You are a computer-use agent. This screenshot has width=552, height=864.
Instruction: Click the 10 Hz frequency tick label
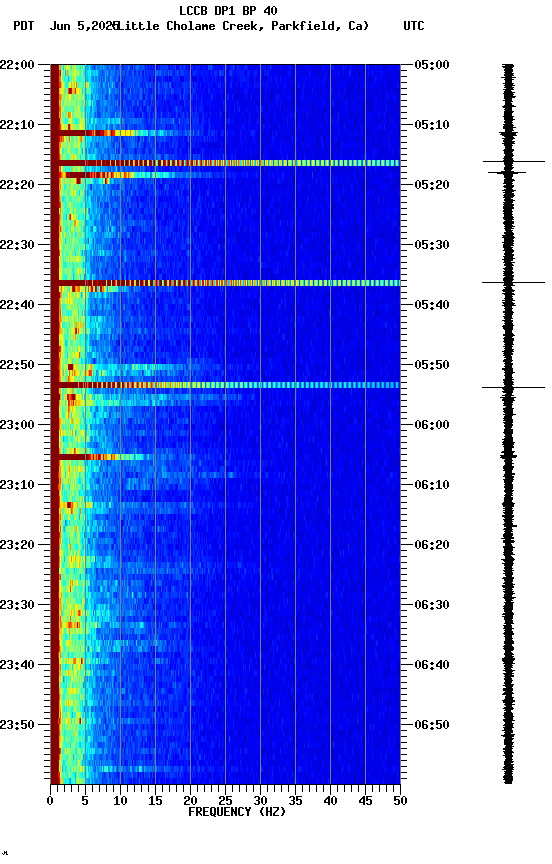(120, 801)
